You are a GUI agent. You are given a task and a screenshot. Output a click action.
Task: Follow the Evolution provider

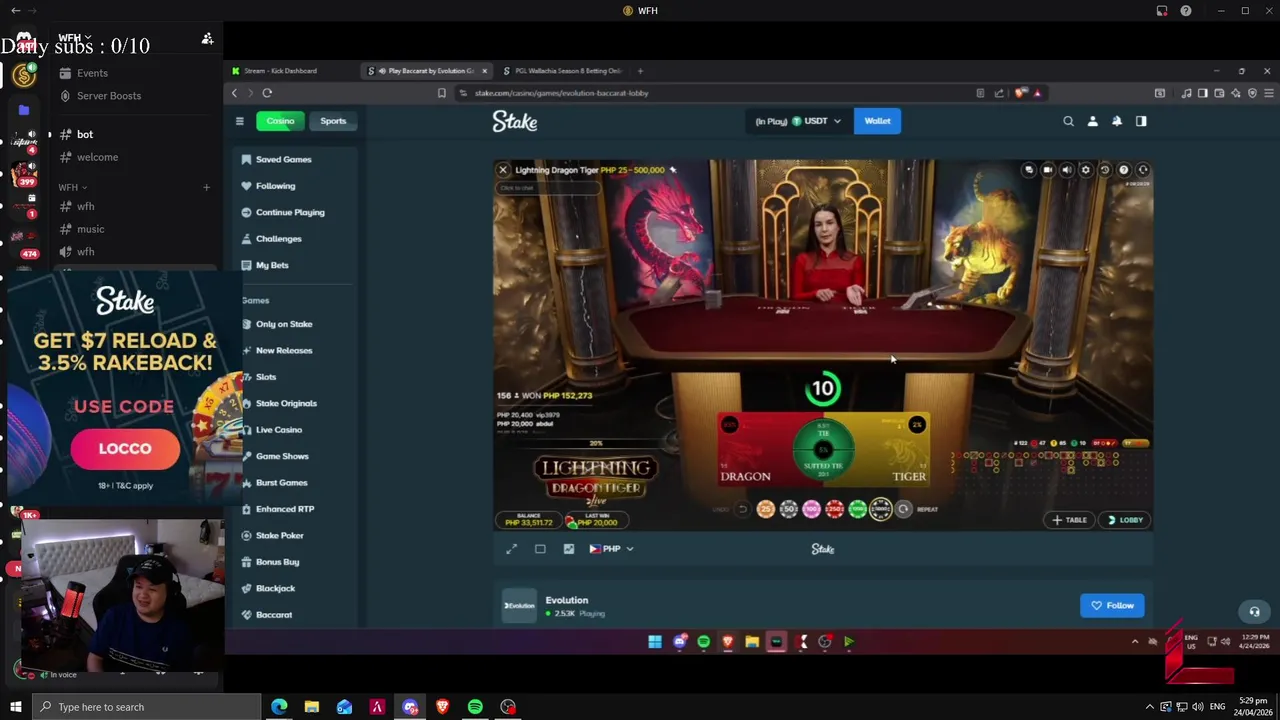click(x=1112, y=605)
